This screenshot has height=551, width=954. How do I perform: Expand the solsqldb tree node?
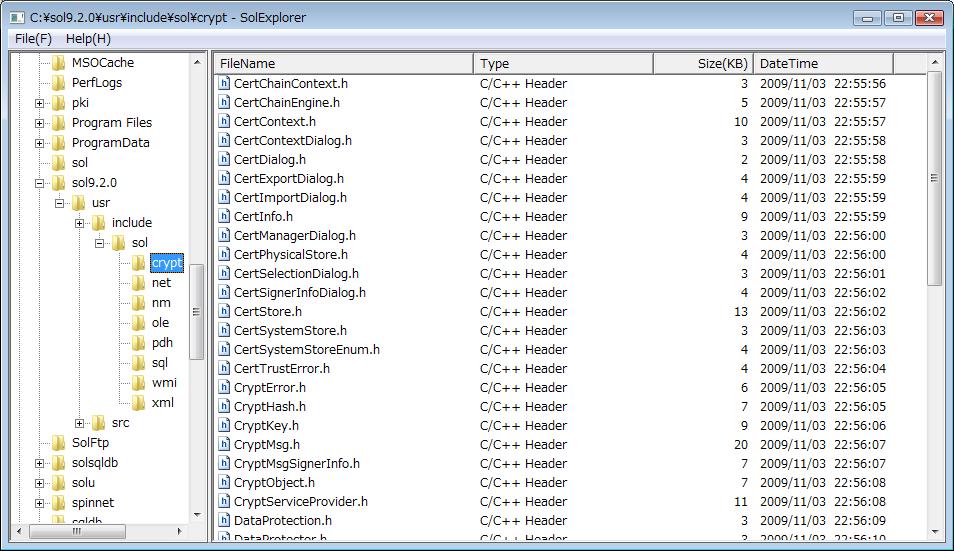point(40,463)
